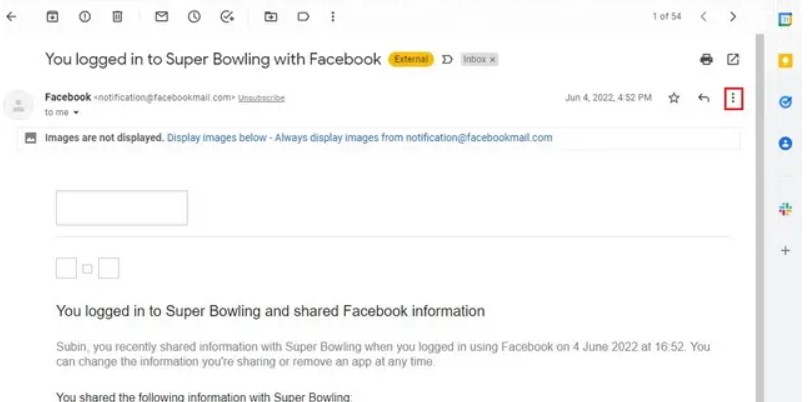
Task: Open top toolbar More options menu
Action: [x=333, y=17]
